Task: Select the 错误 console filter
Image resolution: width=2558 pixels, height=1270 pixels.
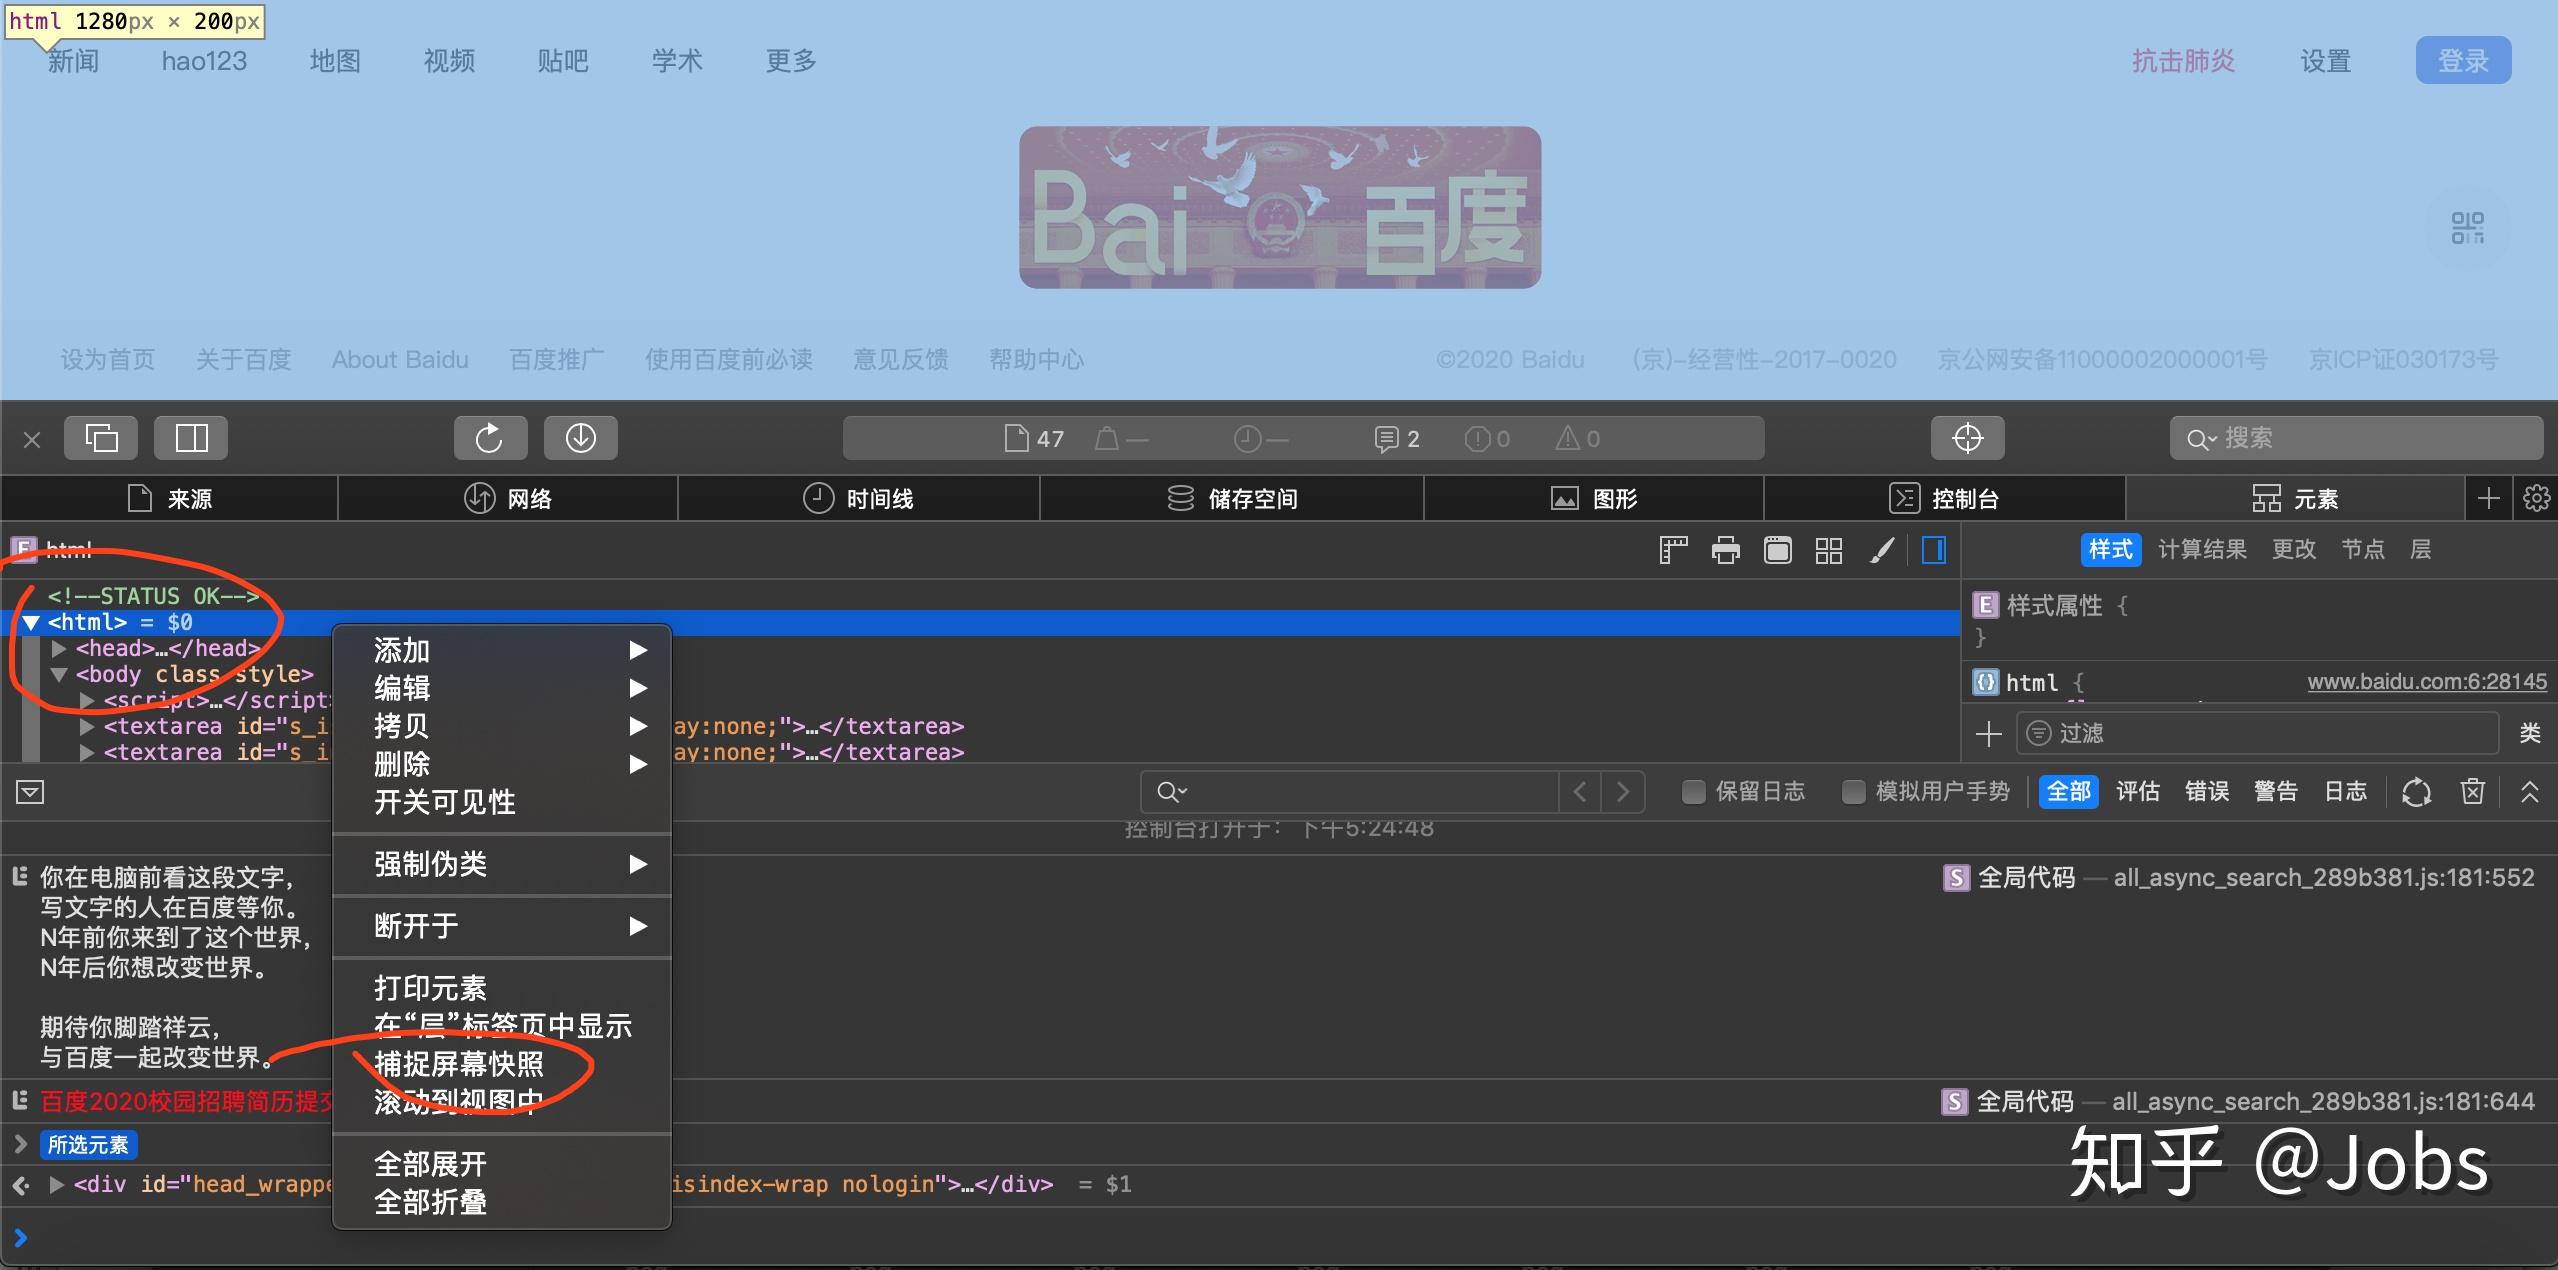Action: tap(2207, 792)
